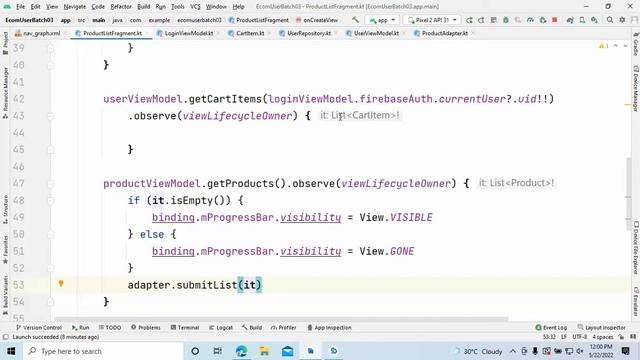
Task: Click the onCreateView breadcrumb
Action: pyautogui.click(x=317, y=20)
